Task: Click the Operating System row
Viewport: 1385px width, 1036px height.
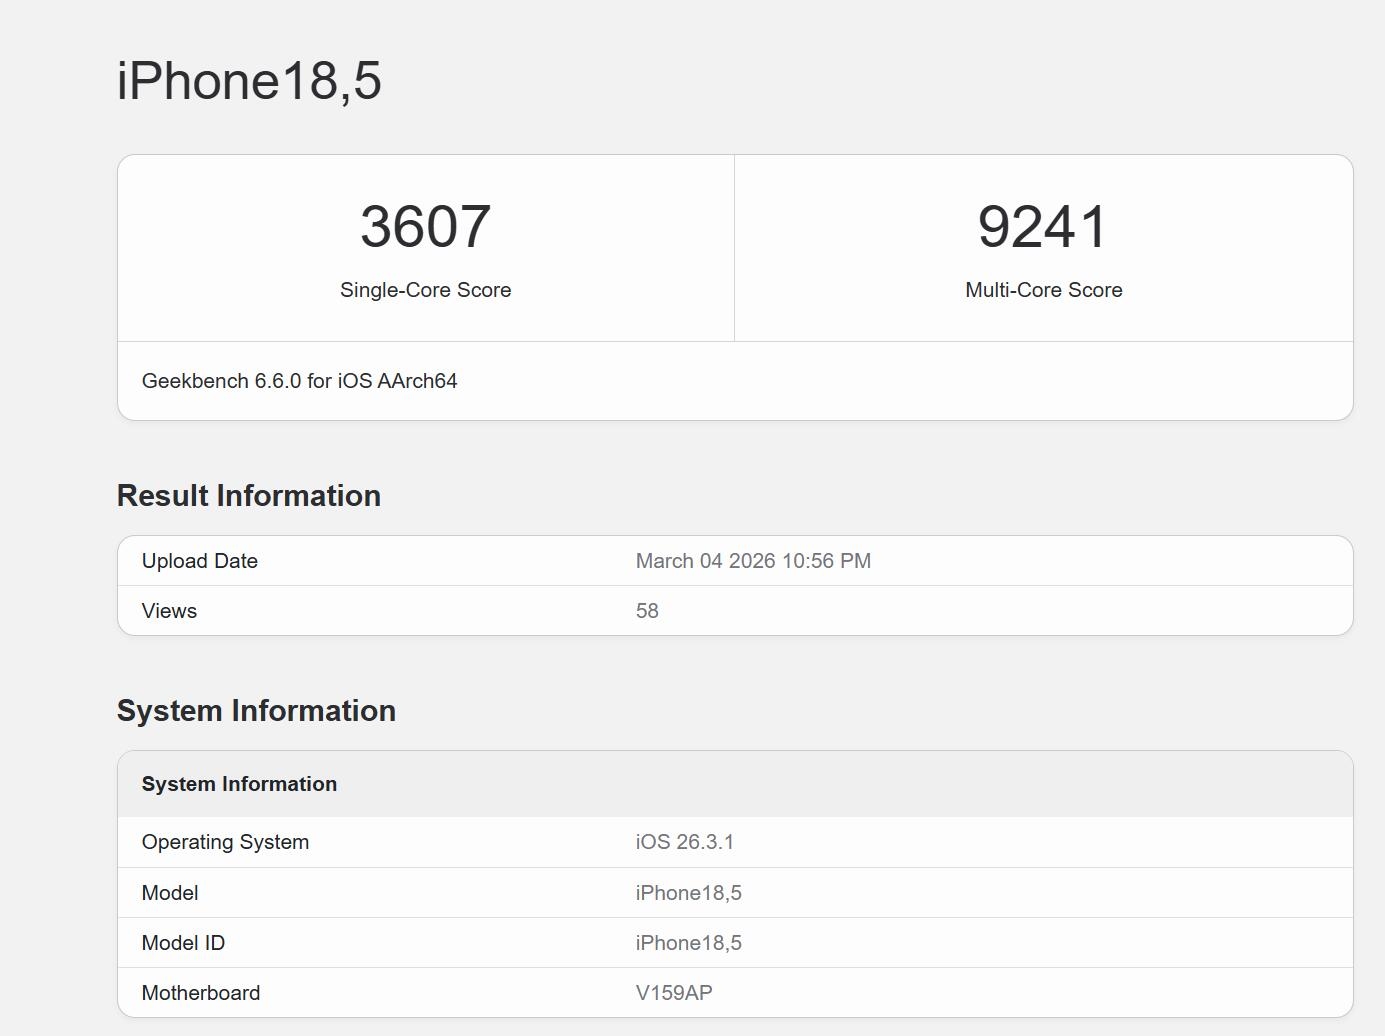Action: tap(400, 841)
